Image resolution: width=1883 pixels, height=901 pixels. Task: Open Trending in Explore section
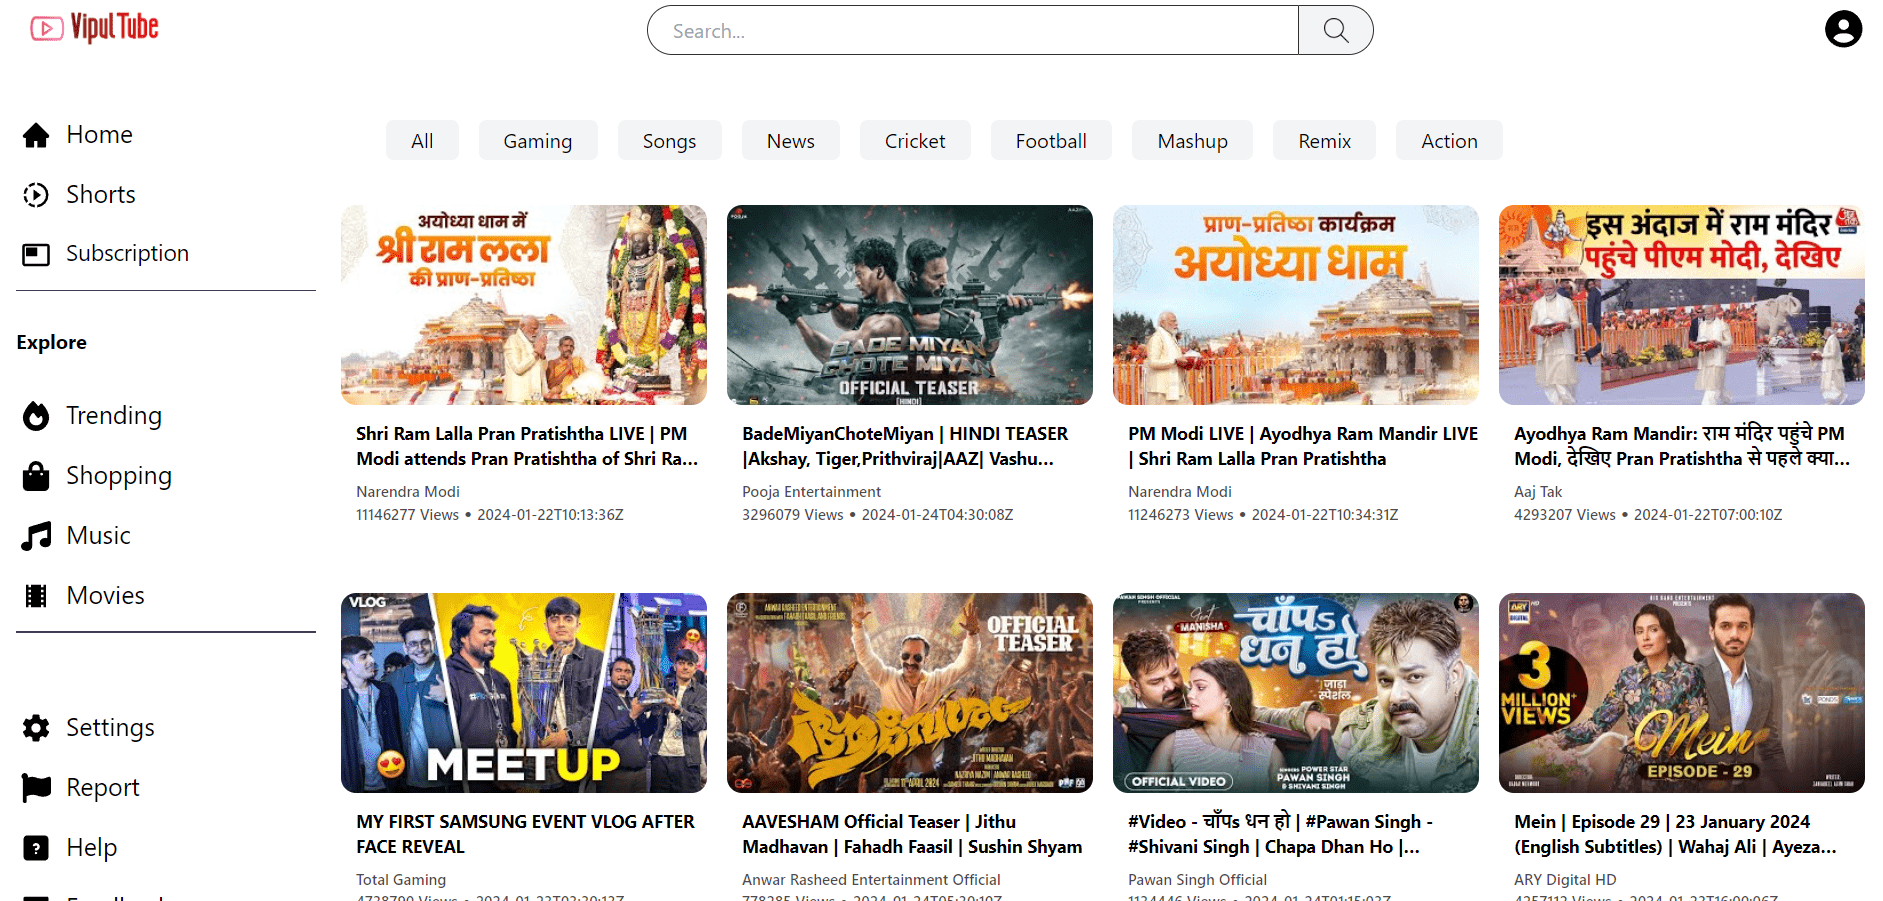tap(114, 416)
